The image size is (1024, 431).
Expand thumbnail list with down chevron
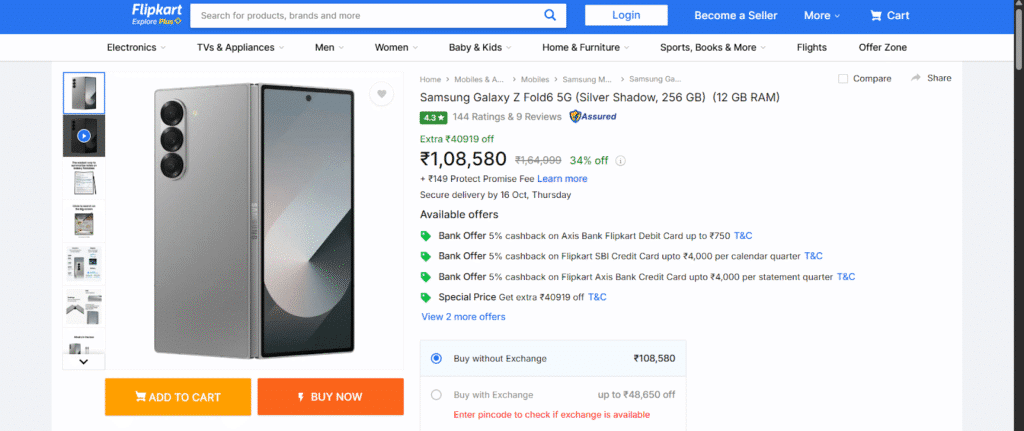tap(84, 361)
